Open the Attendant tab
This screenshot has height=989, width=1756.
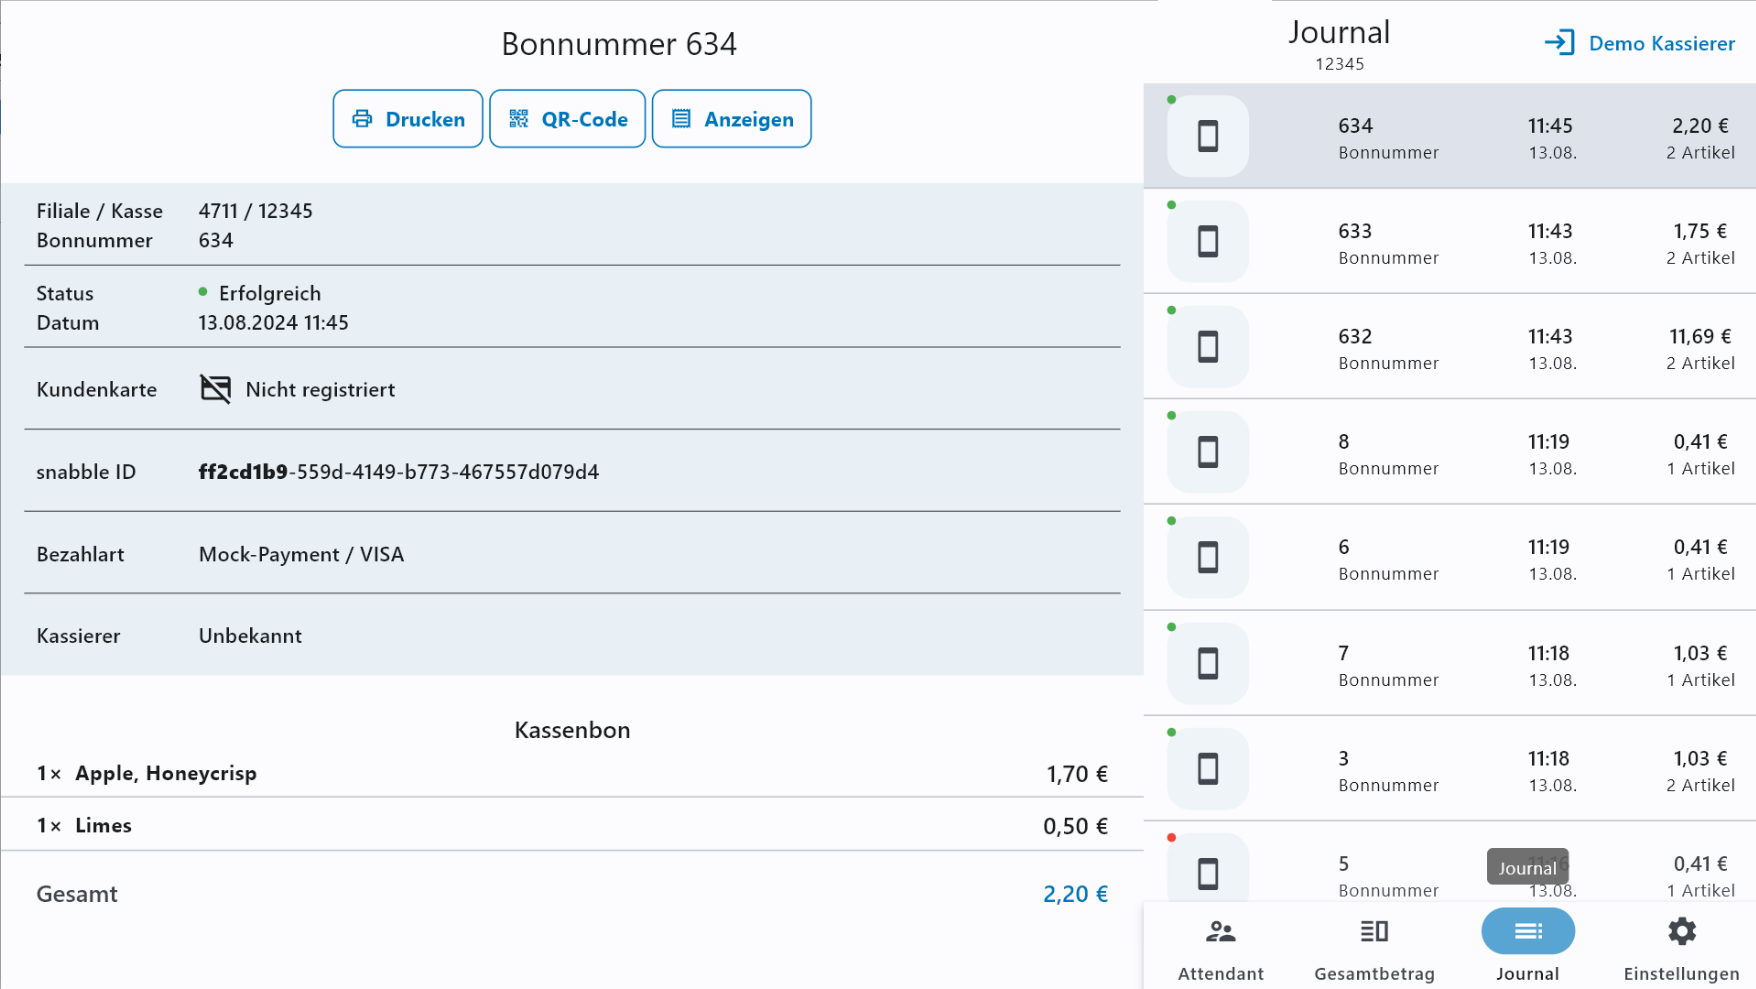click(x=1220, y=948)
